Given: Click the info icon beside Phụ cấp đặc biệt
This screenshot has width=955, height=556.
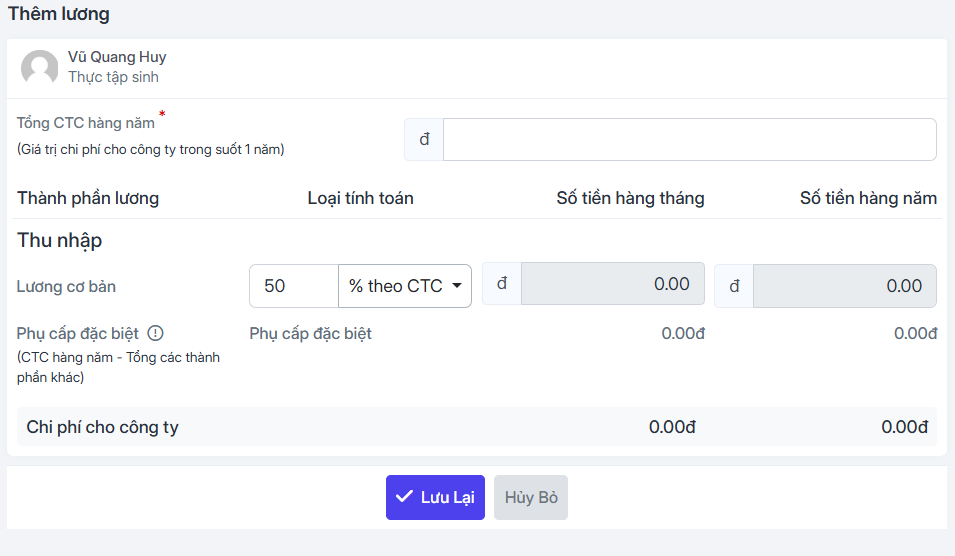Looking at the screenshot, I should [x=156, y=333].
